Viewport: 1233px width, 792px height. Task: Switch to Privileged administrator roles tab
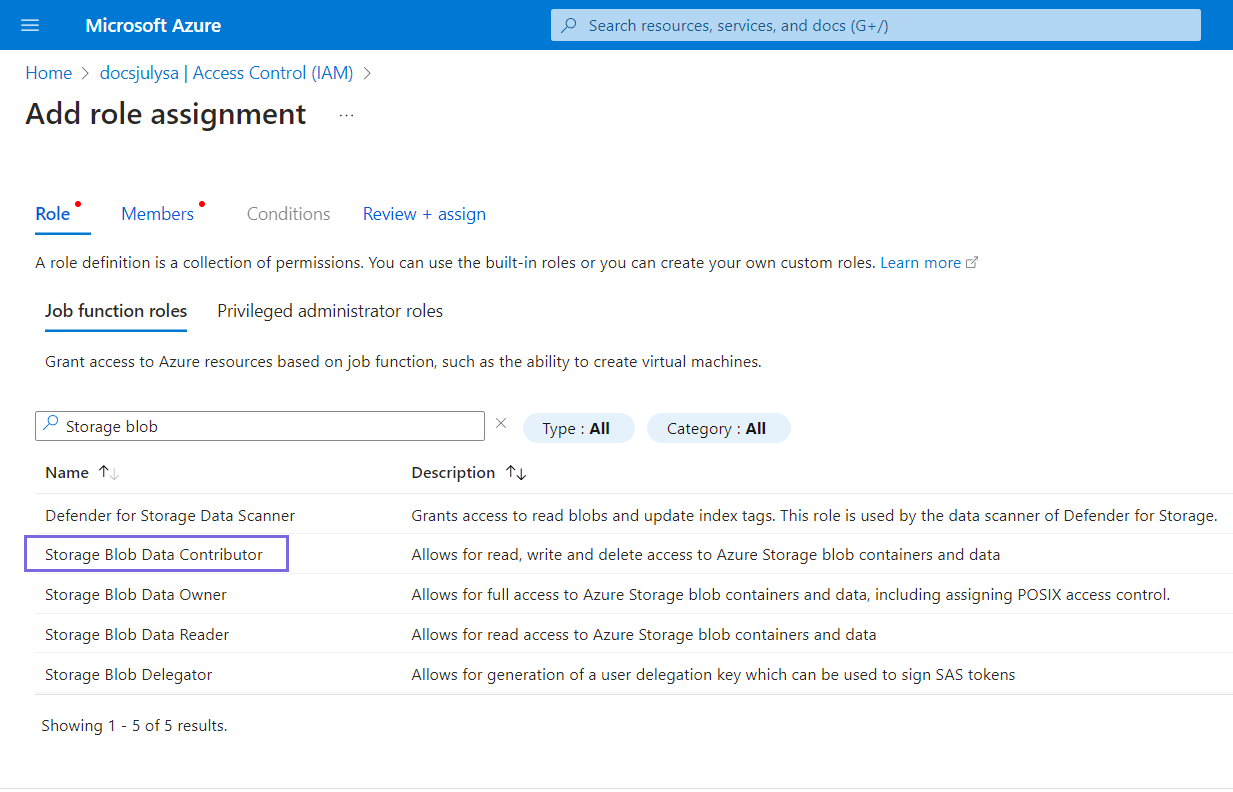coord(330,311)
